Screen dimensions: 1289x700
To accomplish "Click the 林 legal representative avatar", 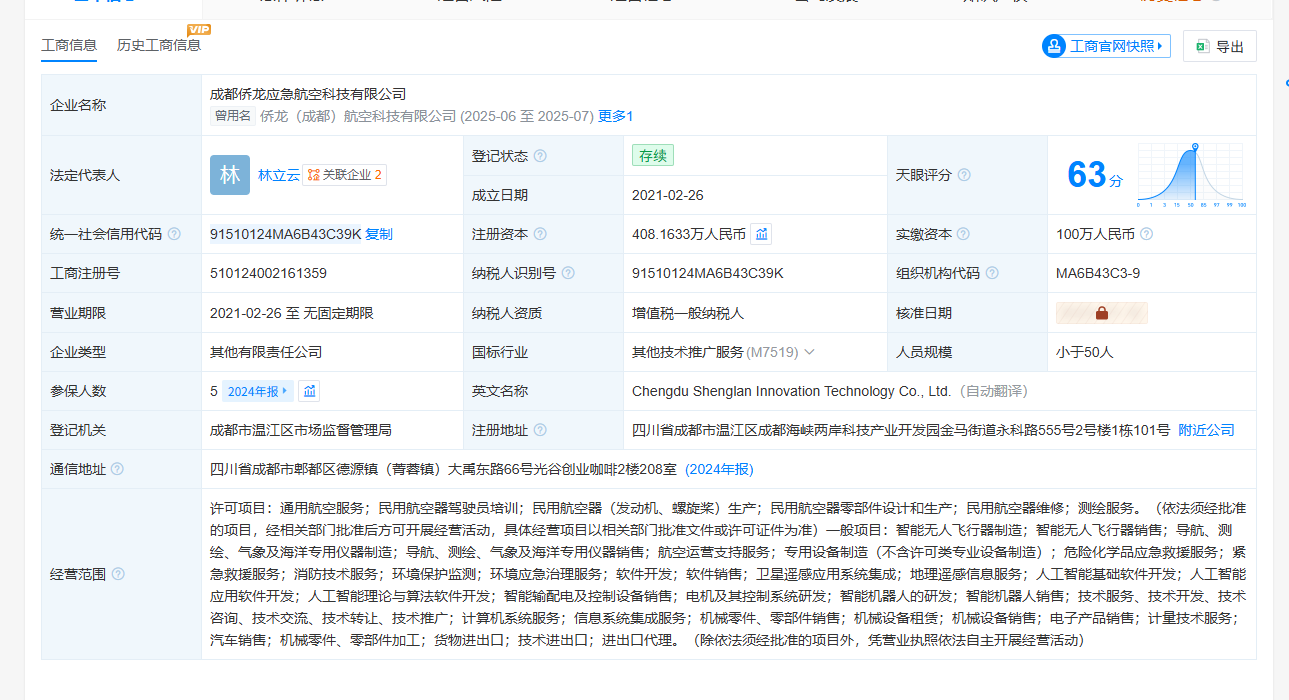I will [x=230, y=175].
